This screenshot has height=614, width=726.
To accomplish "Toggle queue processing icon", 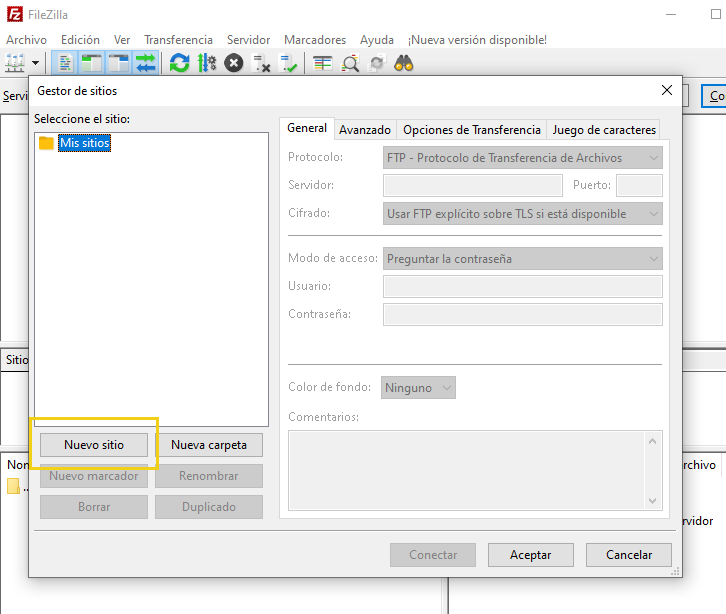I will tap(207, 63).
